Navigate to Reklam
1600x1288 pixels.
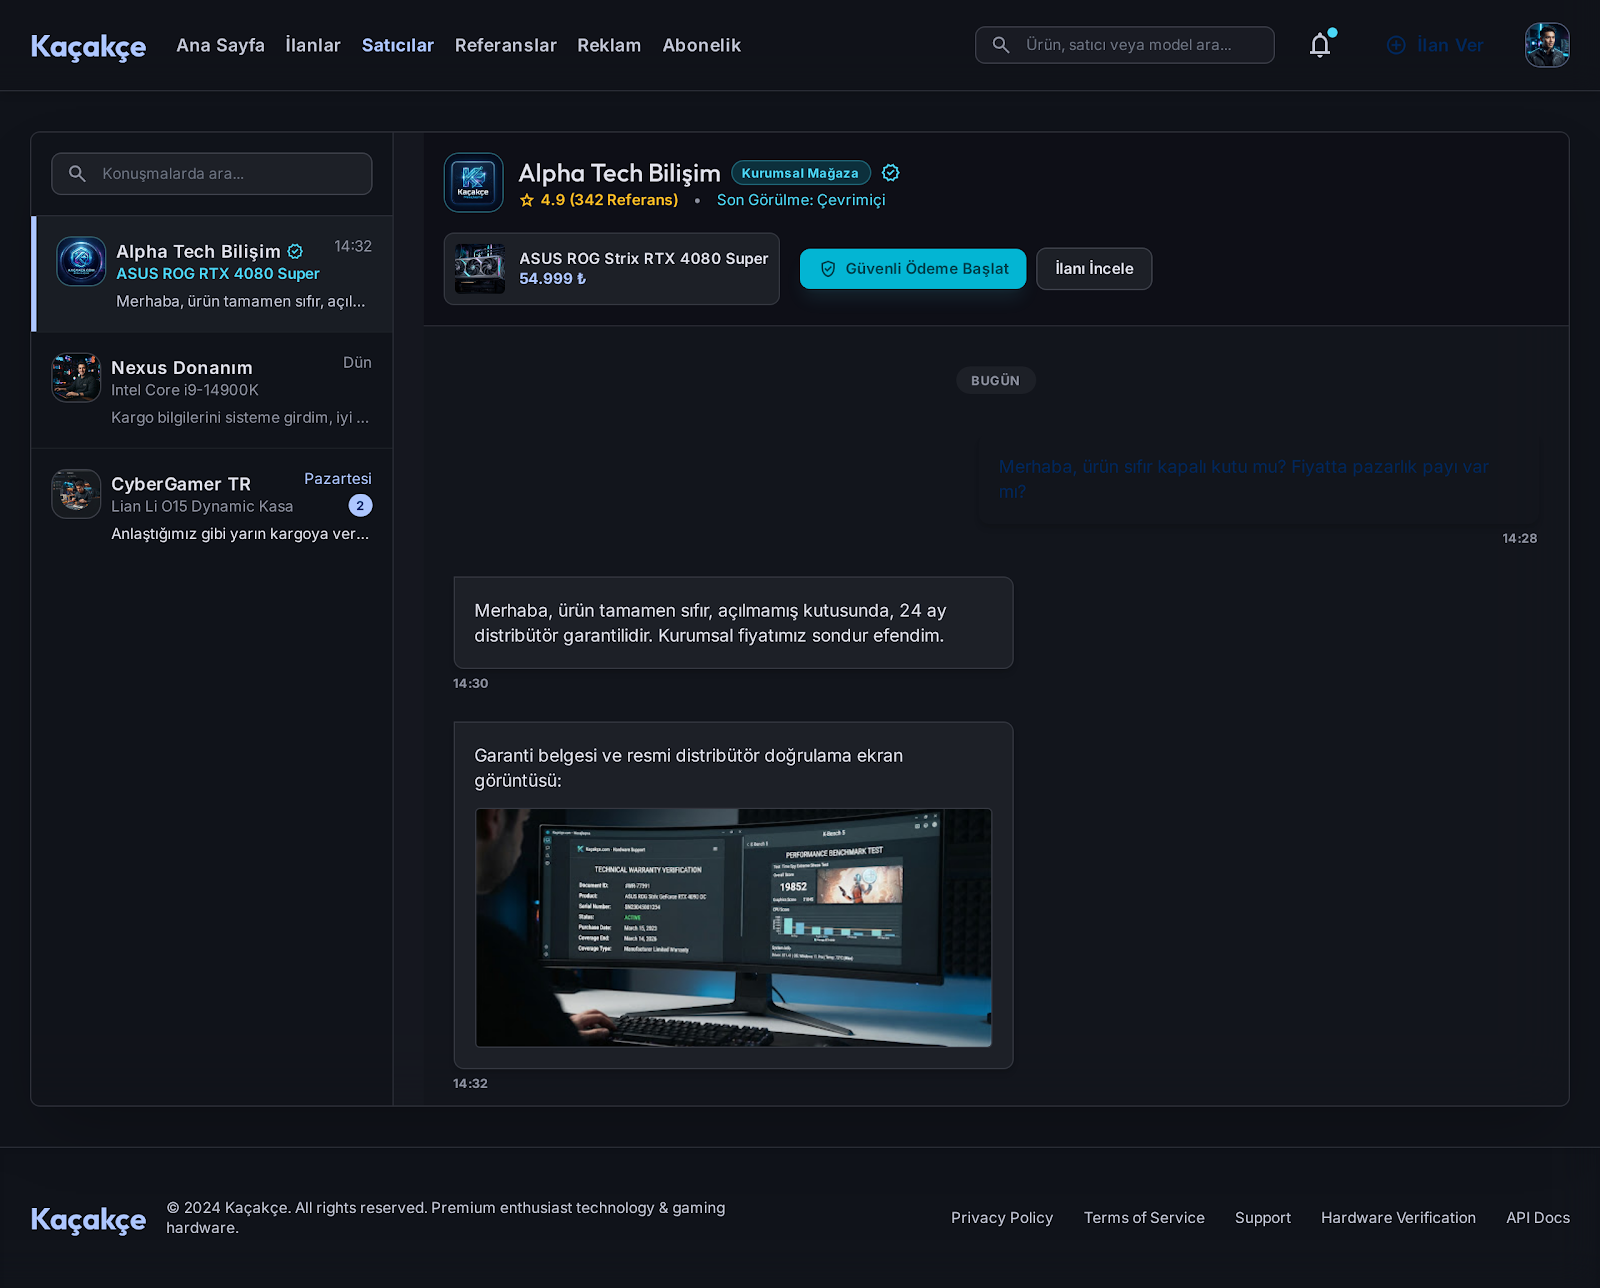(609, 45)
